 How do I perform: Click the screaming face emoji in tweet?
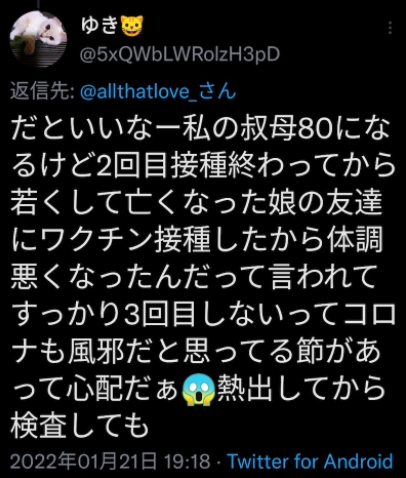pos(198,389)
